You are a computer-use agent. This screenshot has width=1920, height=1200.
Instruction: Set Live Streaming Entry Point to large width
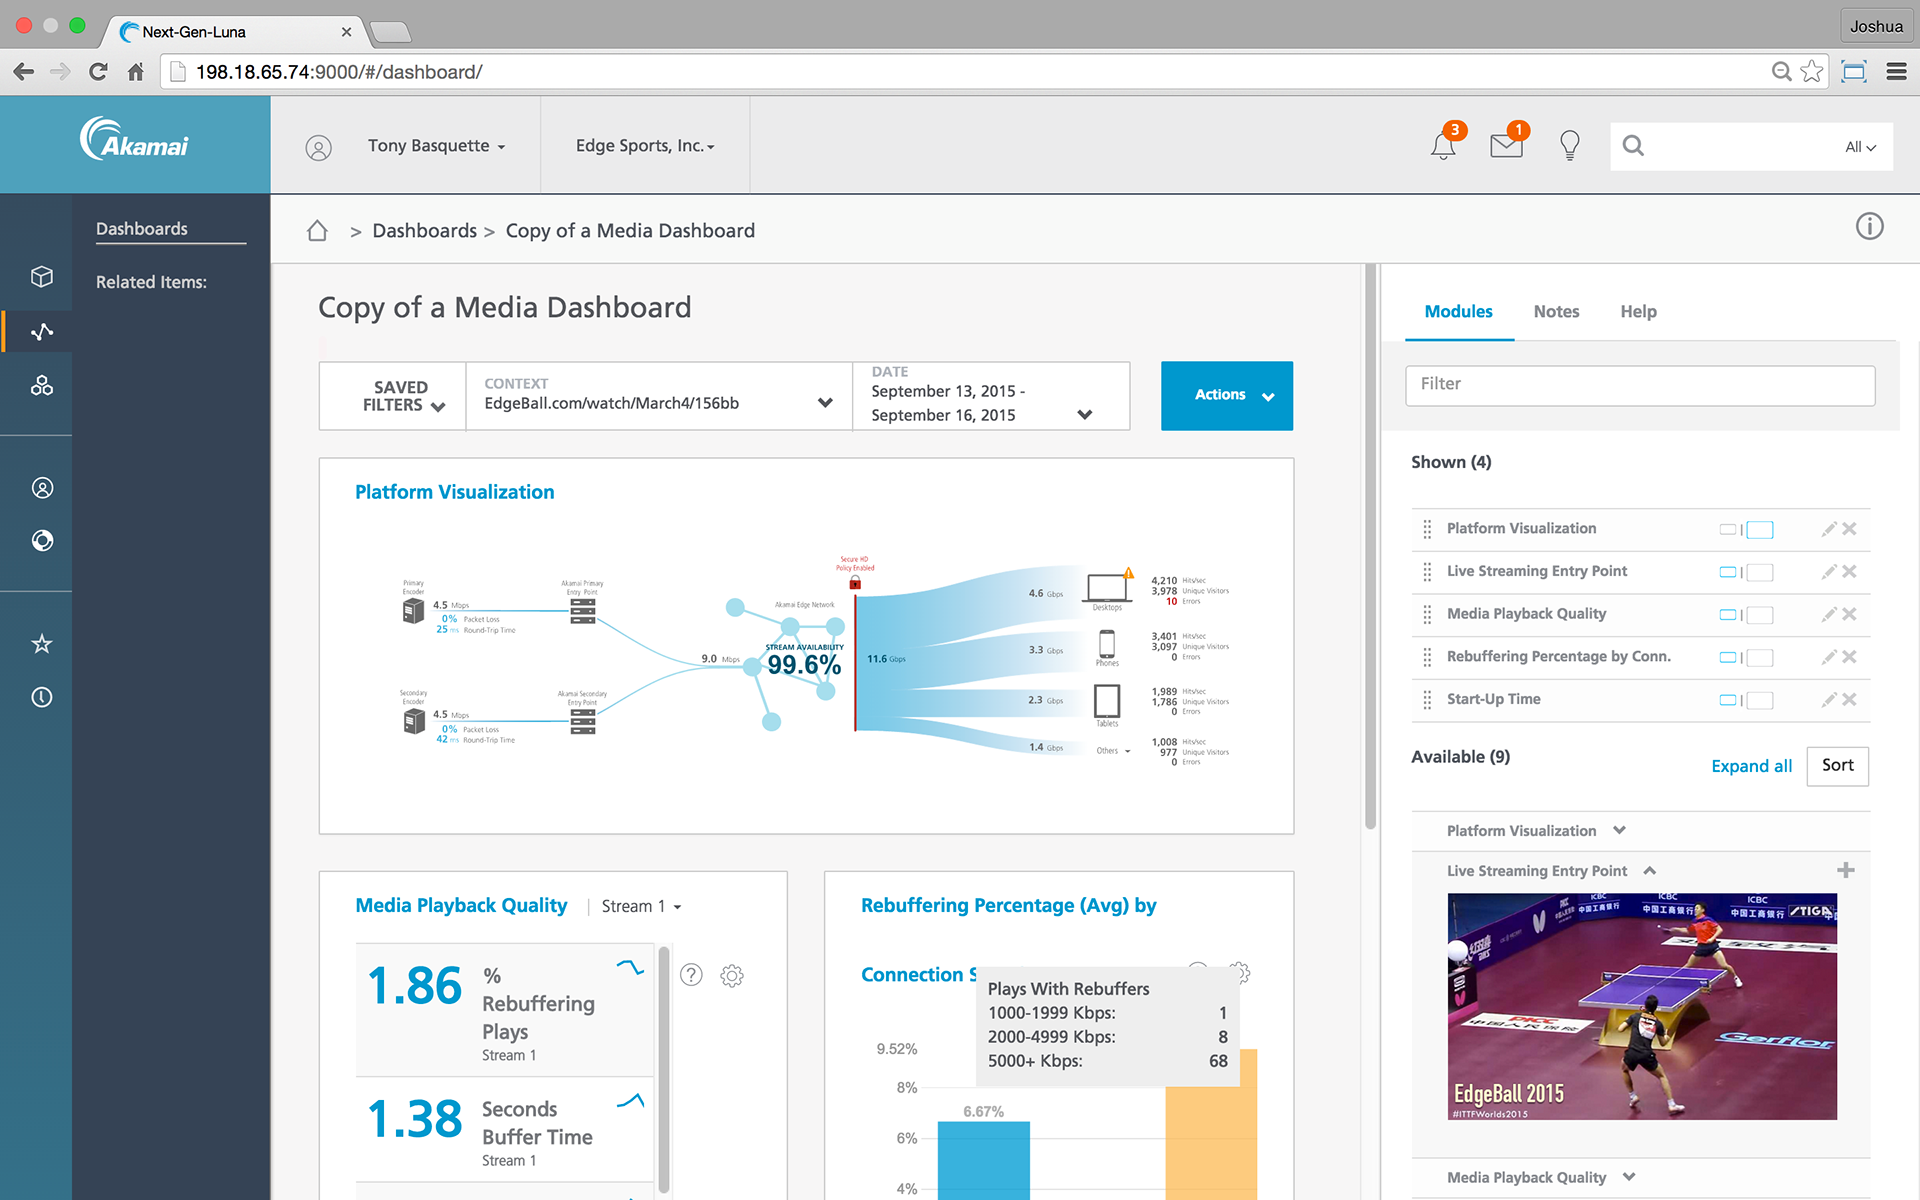(x=1760, y=572)
